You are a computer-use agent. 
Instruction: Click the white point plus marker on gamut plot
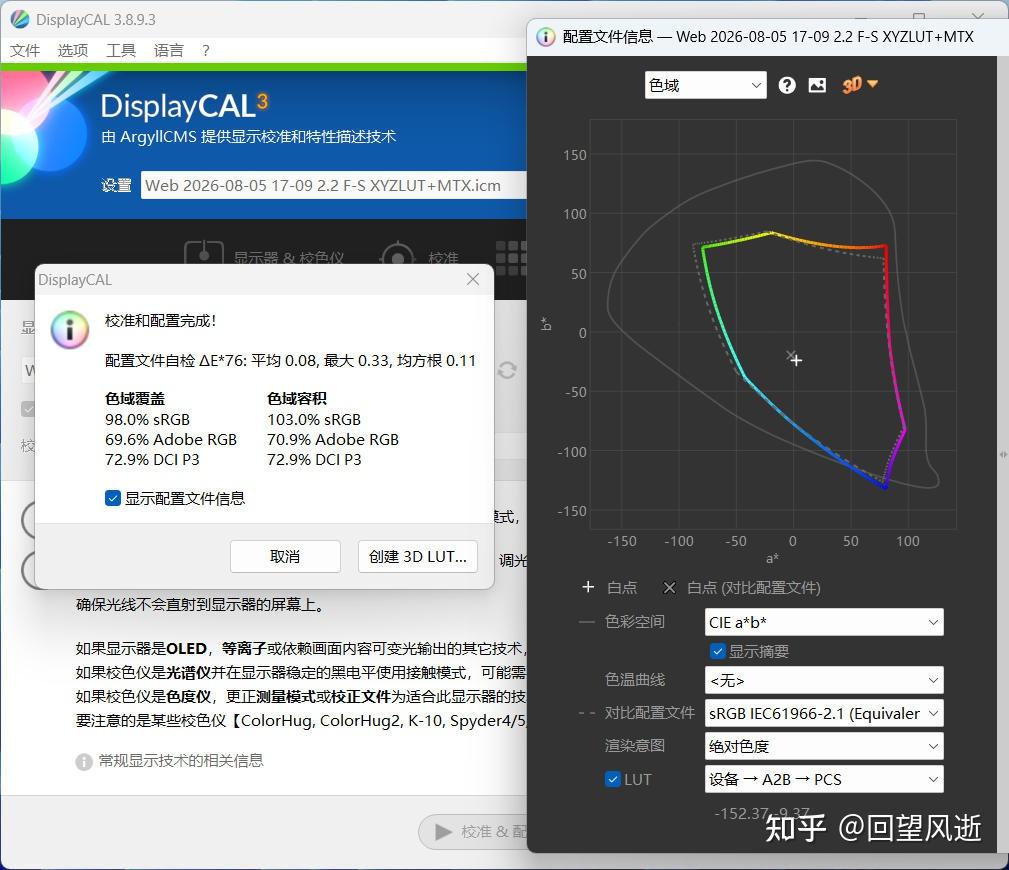point(797,361)
